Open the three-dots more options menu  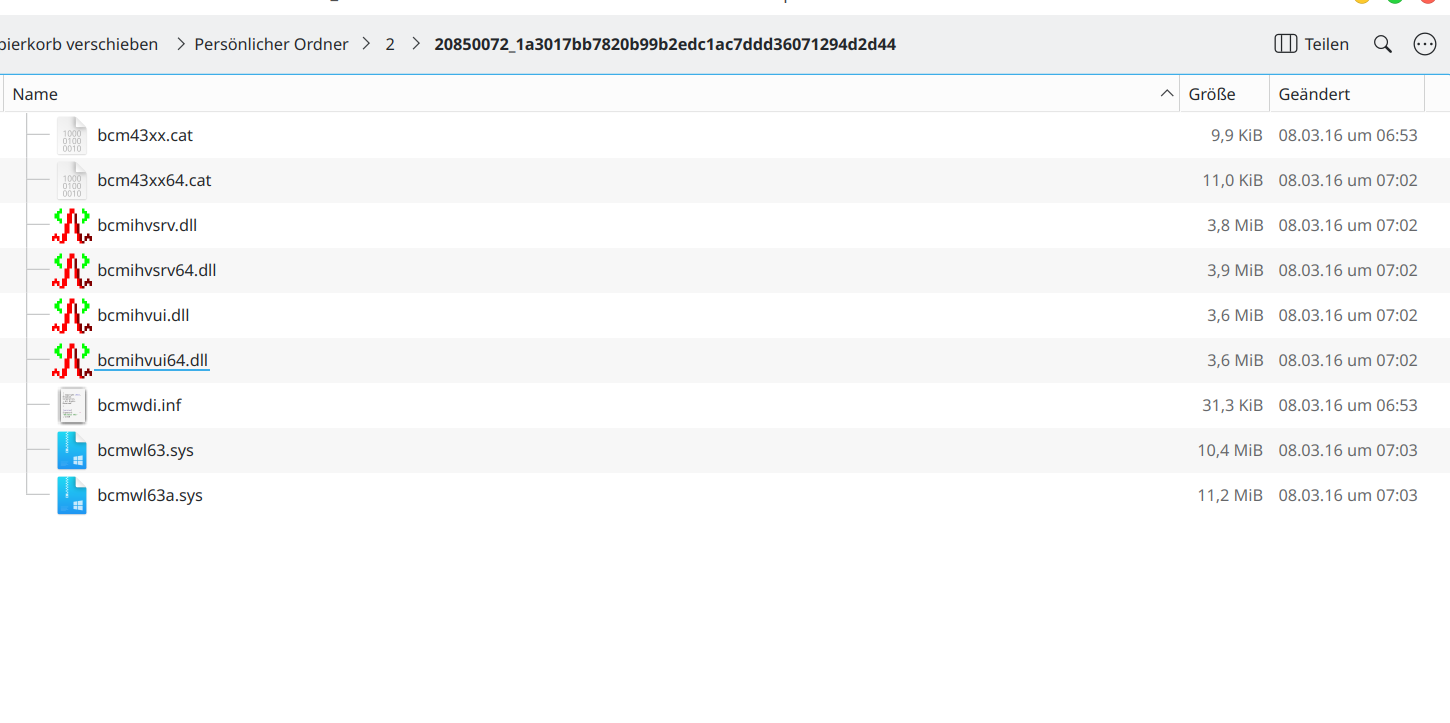(x=1424, y=44)
